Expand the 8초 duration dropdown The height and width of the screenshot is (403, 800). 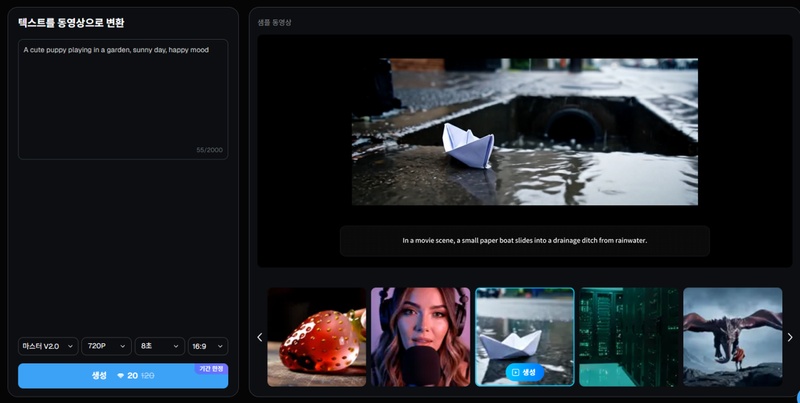coord(159,346)
